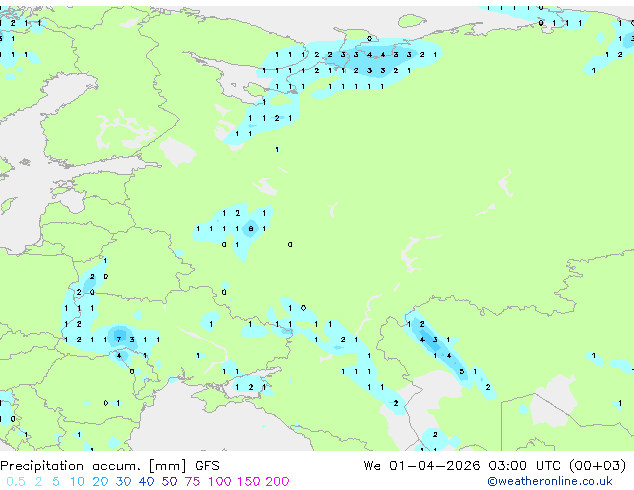Viewport: 634px width, 490px height.
Task: Choose the 40 mm legend value
Action: click(146, 482)
